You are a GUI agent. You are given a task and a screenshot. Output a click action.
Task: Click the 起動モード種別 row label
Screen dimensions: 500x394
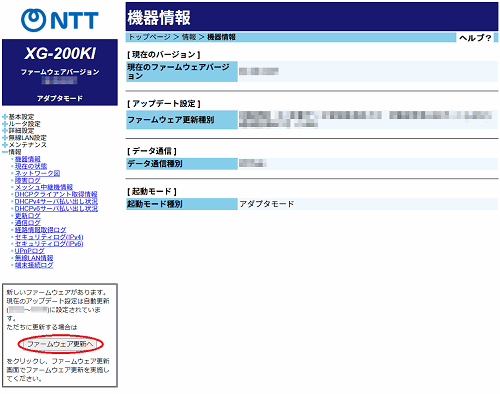tap(182, 204)
